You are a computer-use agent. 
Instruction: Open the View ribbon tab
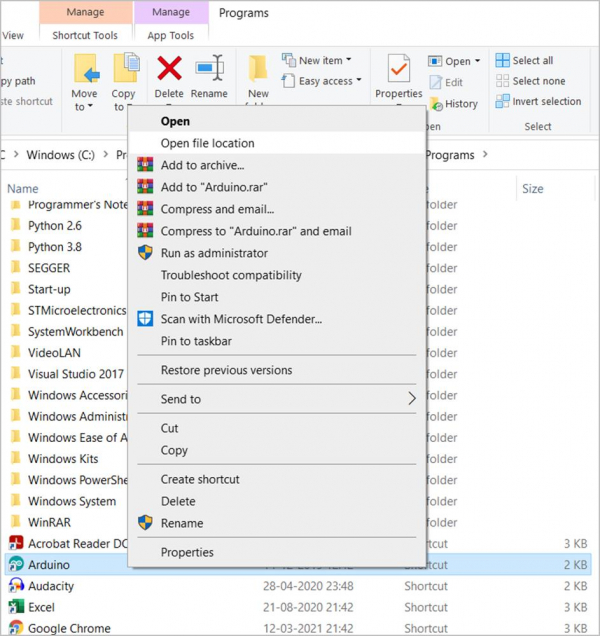[x=13, y=35]
